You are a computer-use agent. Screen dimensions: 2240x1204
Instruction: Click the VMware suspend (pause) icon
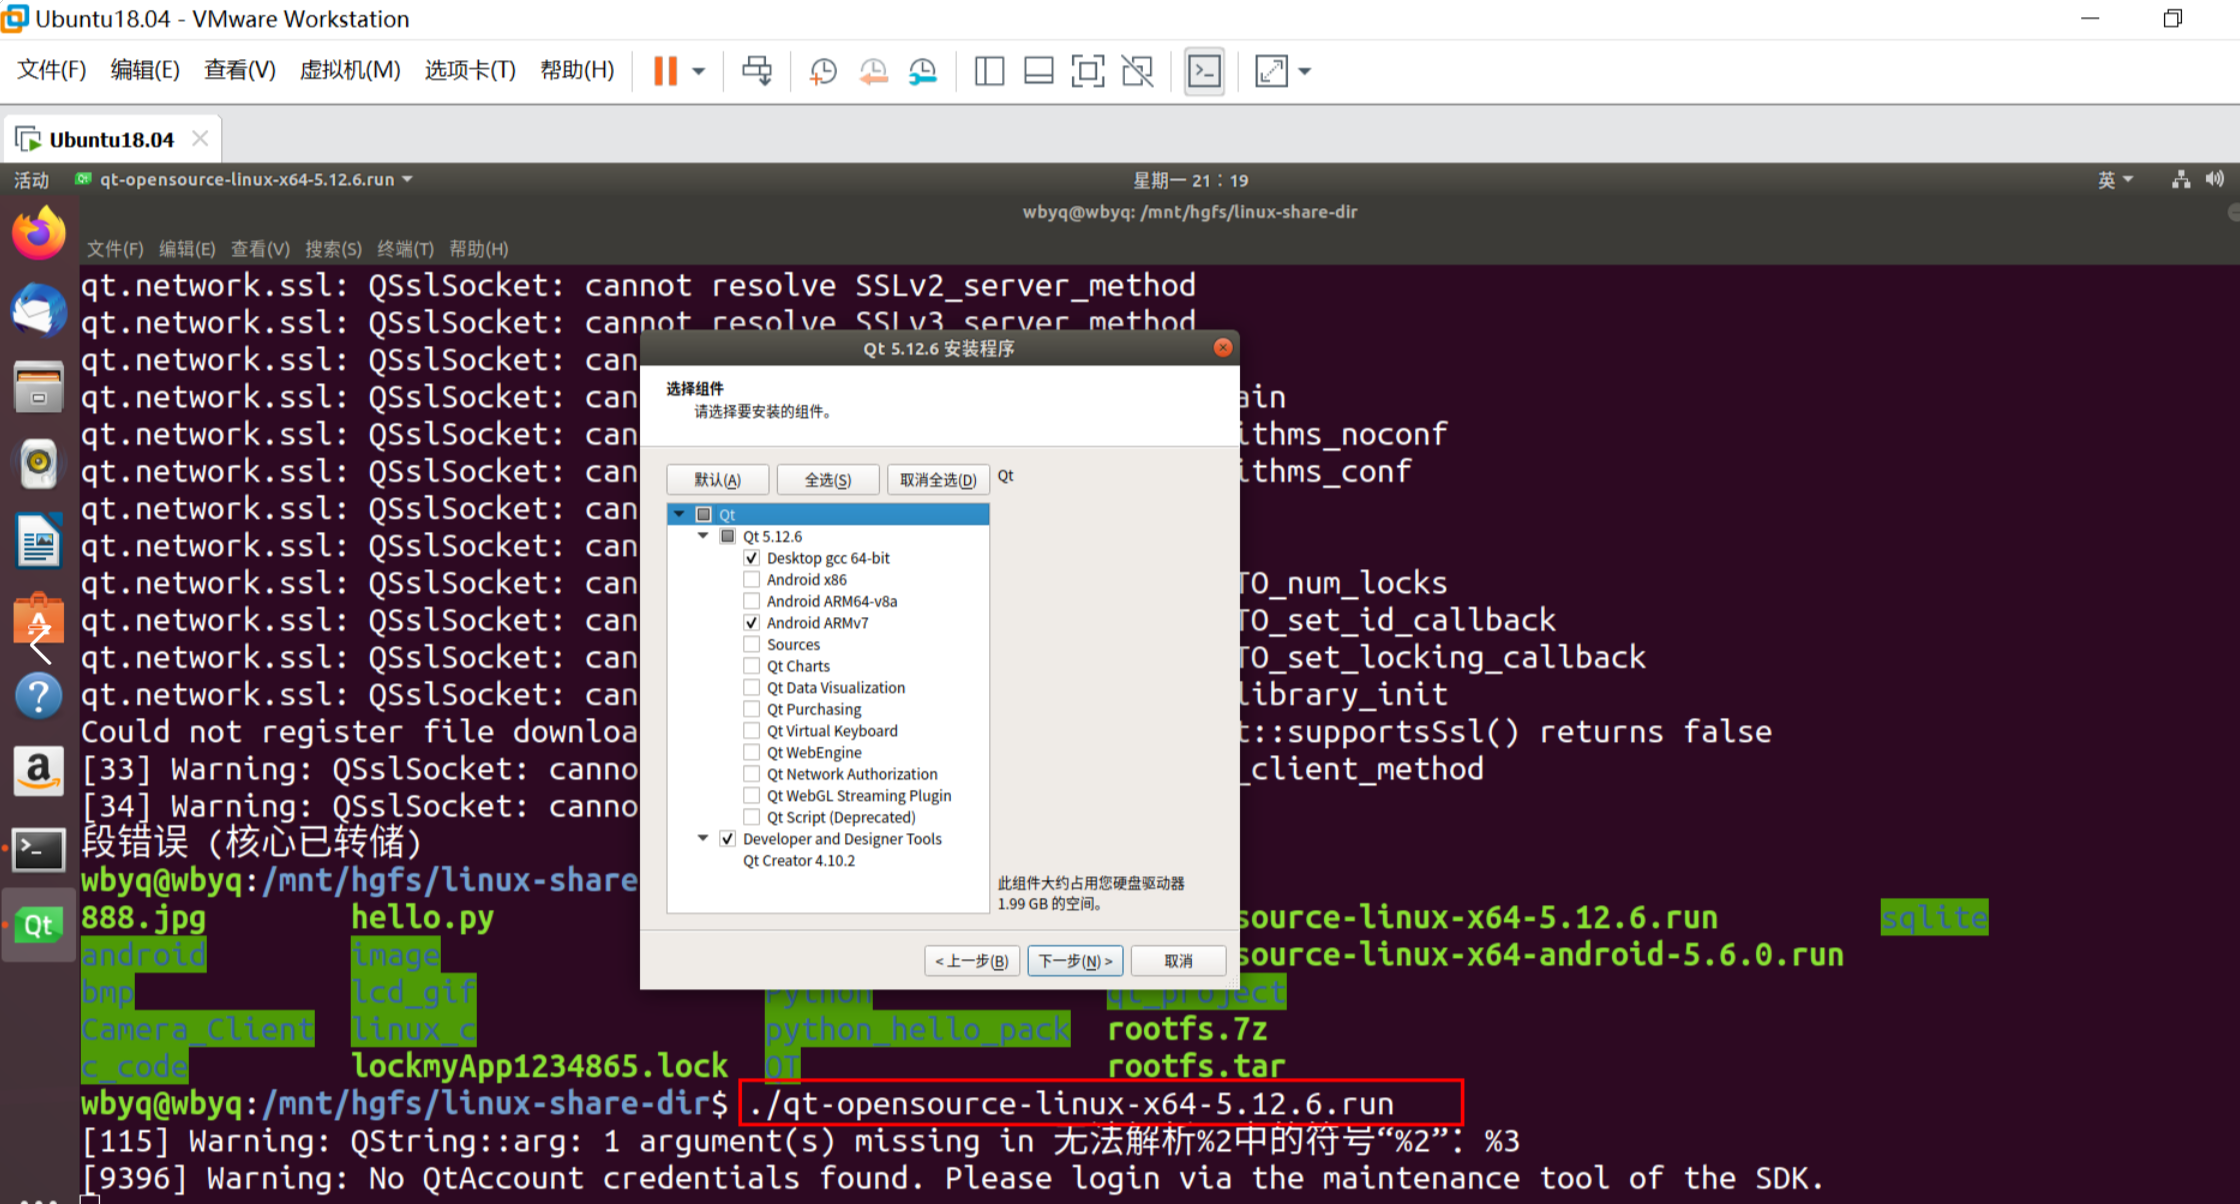click(665, 71)
